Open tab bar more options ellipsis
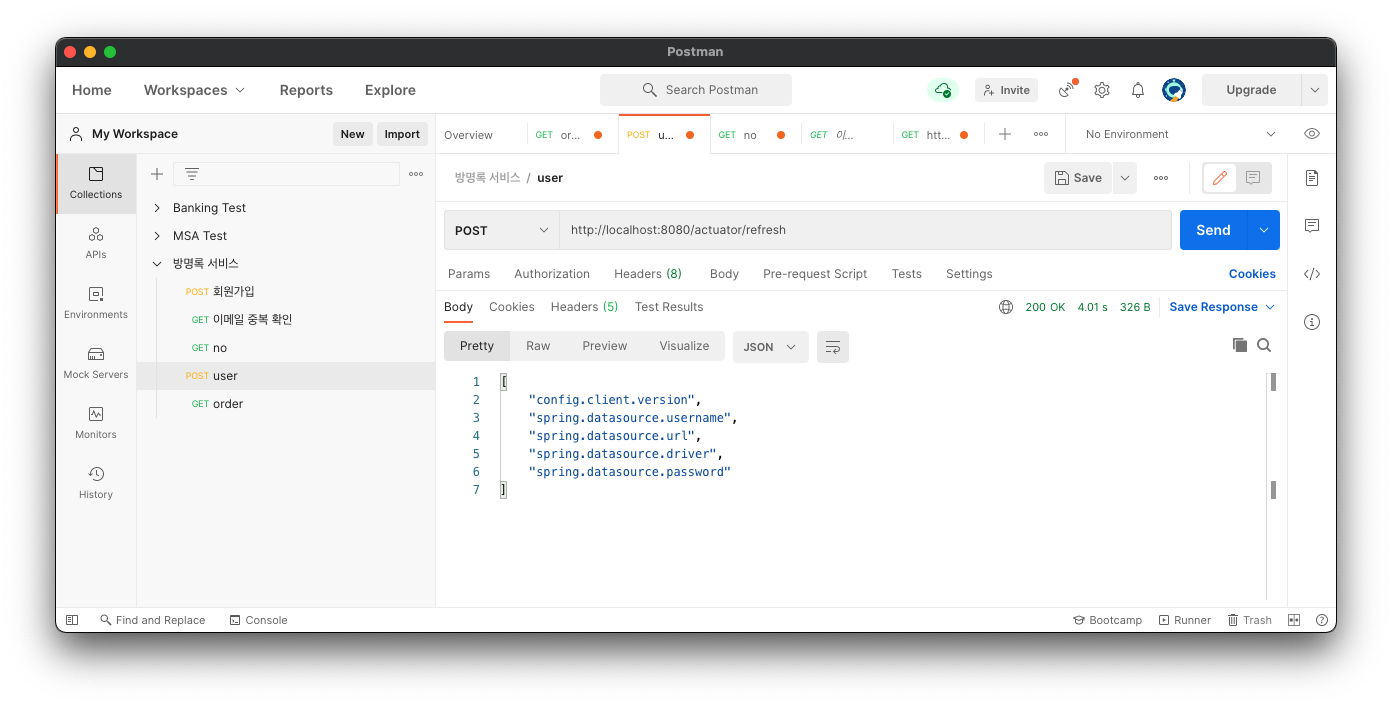1392x706 pixels. point(1041,134)
